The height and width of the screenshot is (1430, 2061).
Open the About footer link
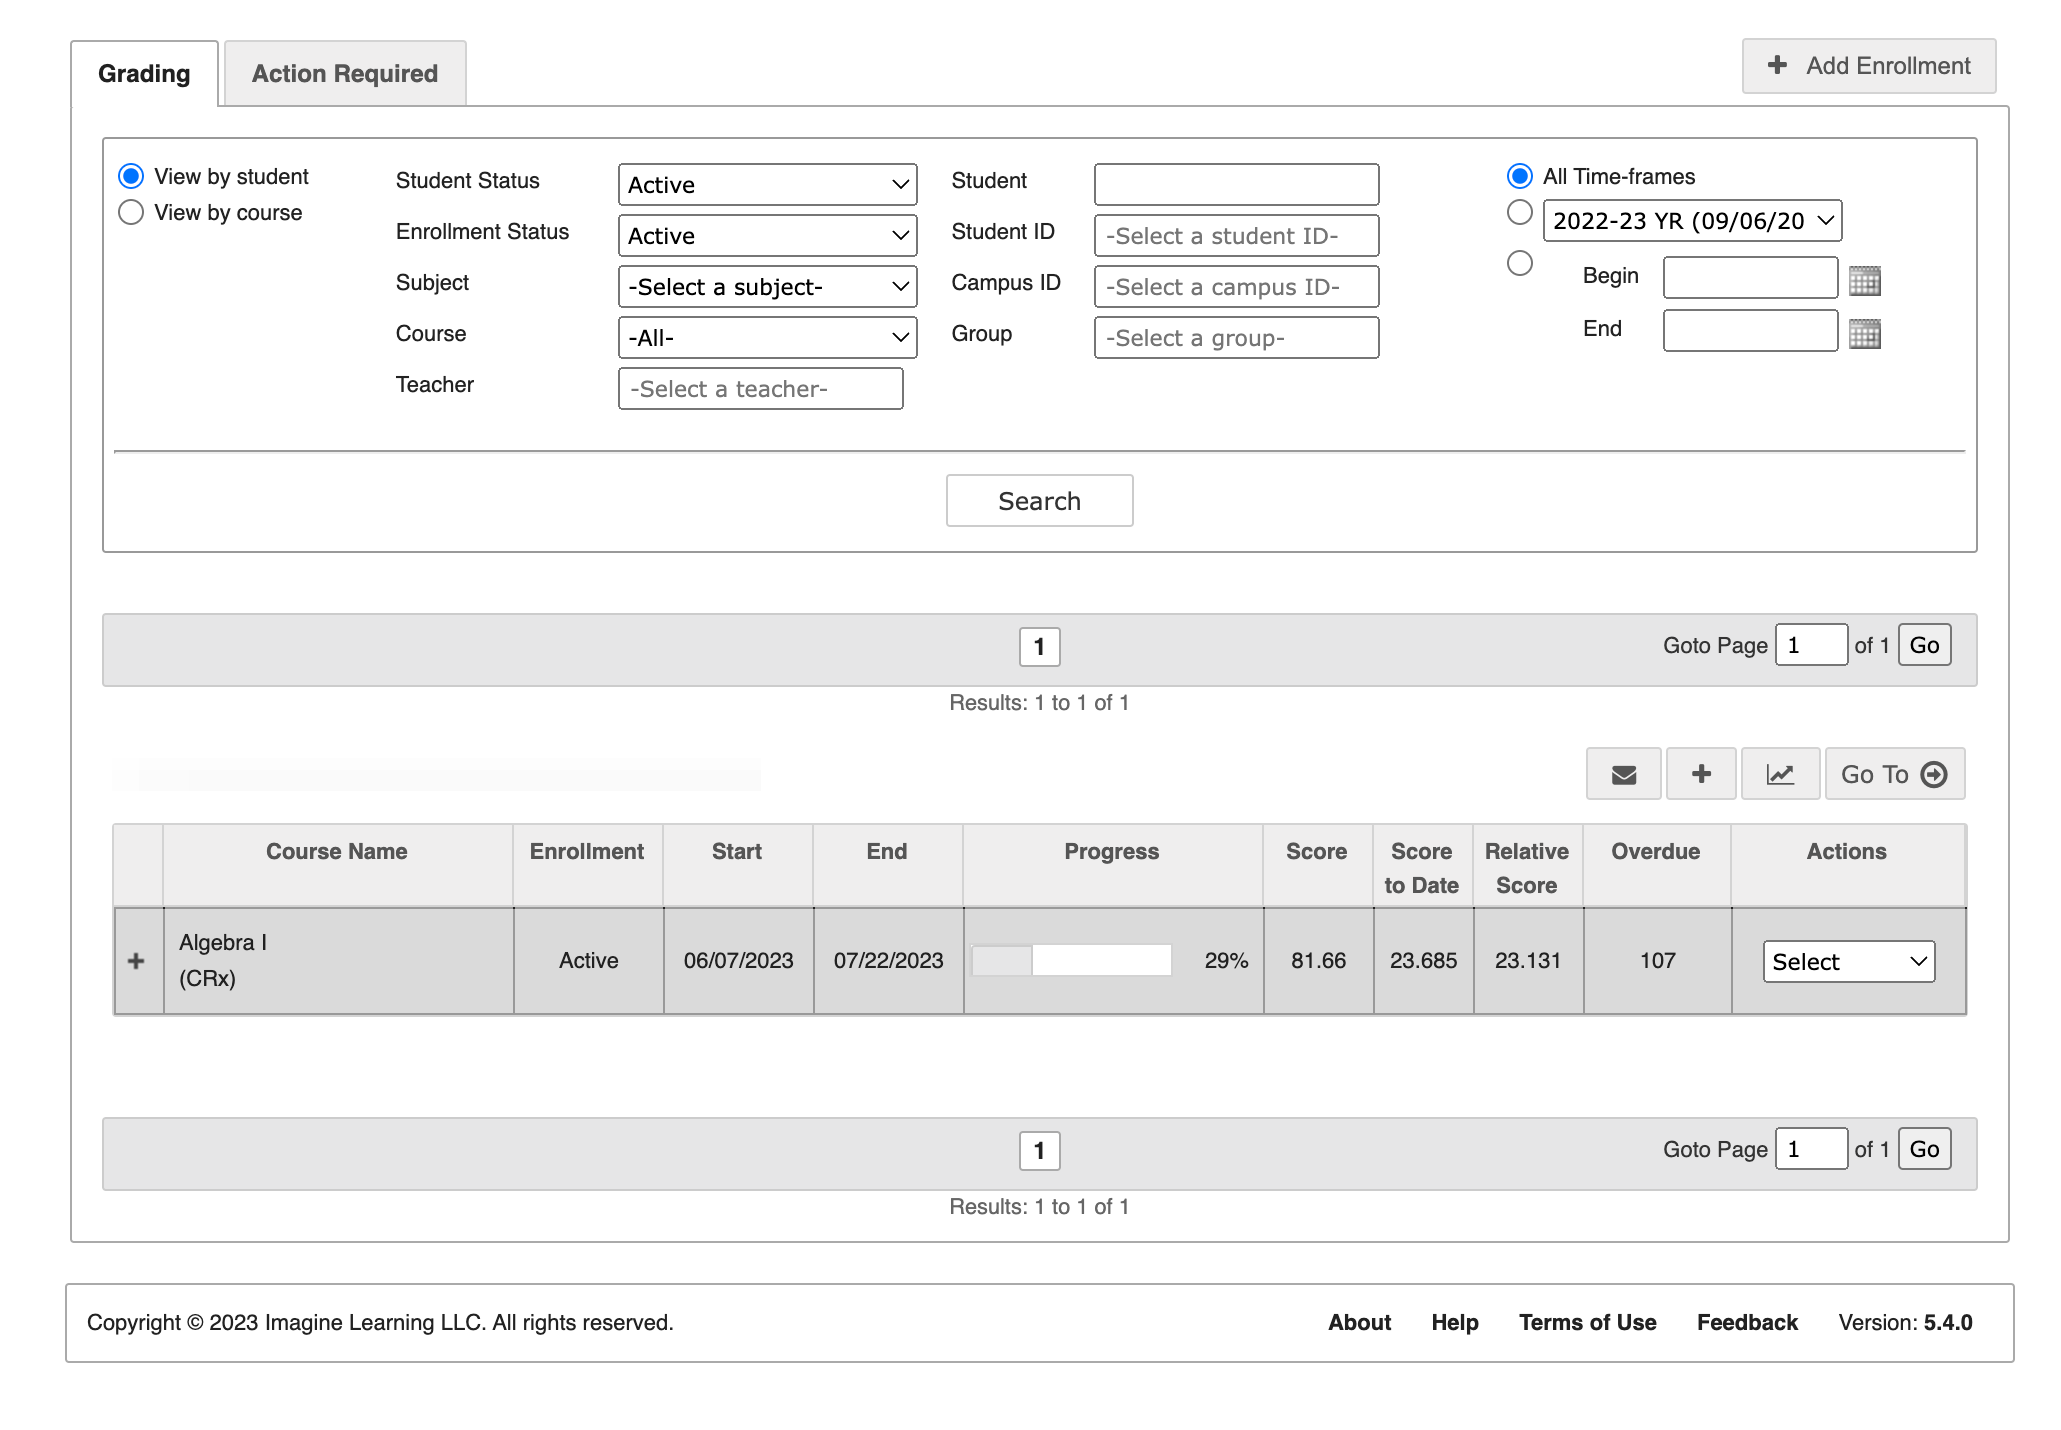[1359, 1323]
